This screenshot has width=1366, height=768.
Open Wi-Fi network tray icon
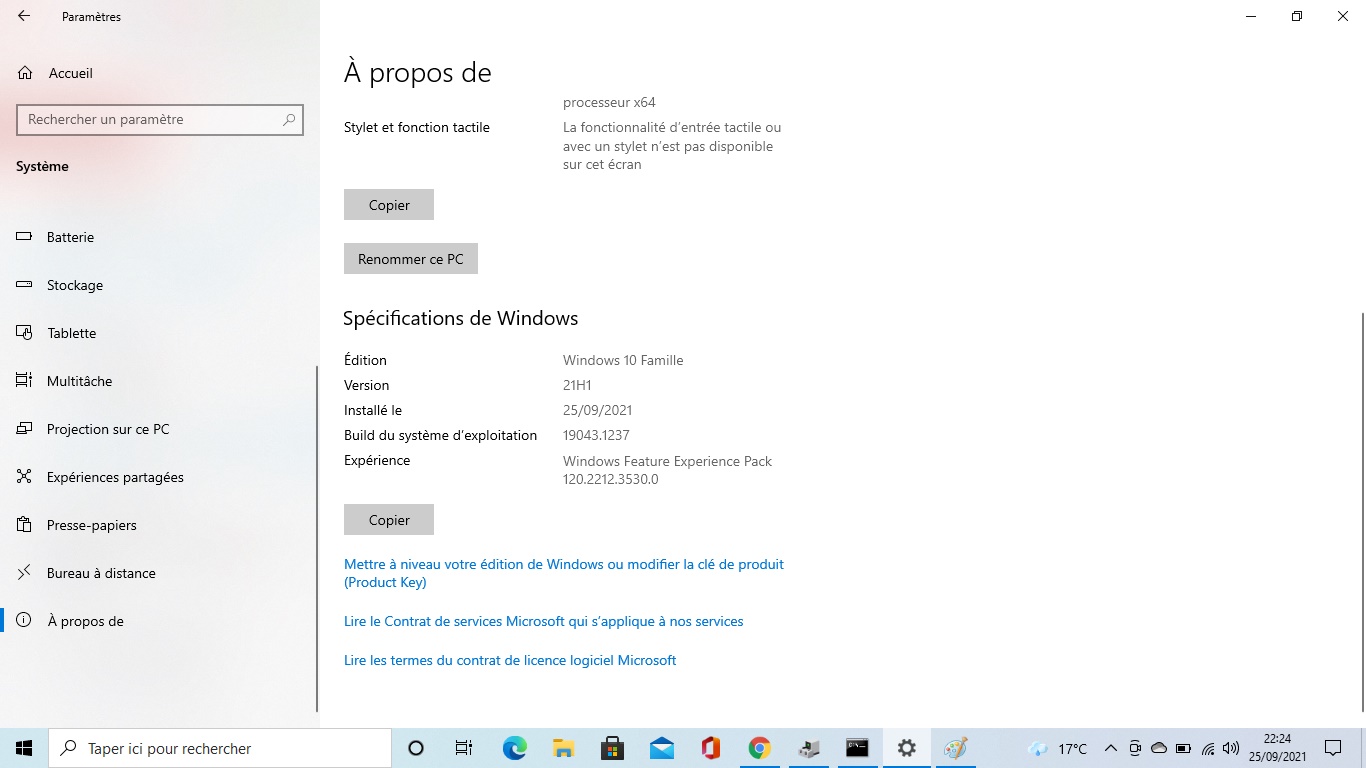point(1208,748)
